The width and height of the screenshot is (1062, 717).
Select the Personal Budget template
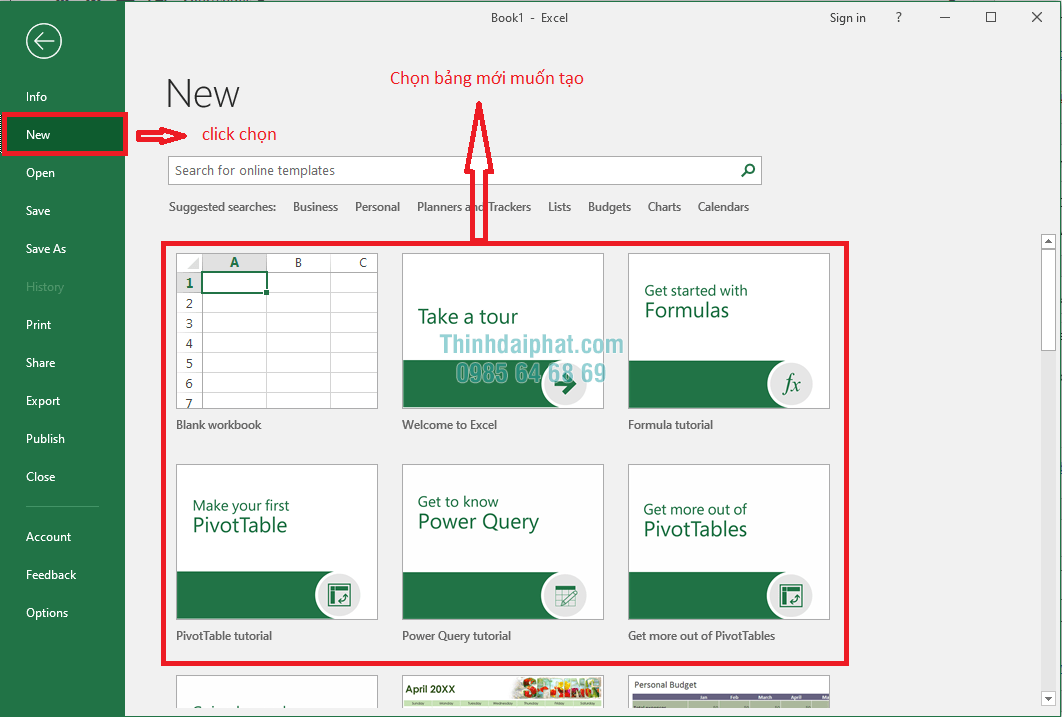tap(728, 691)
